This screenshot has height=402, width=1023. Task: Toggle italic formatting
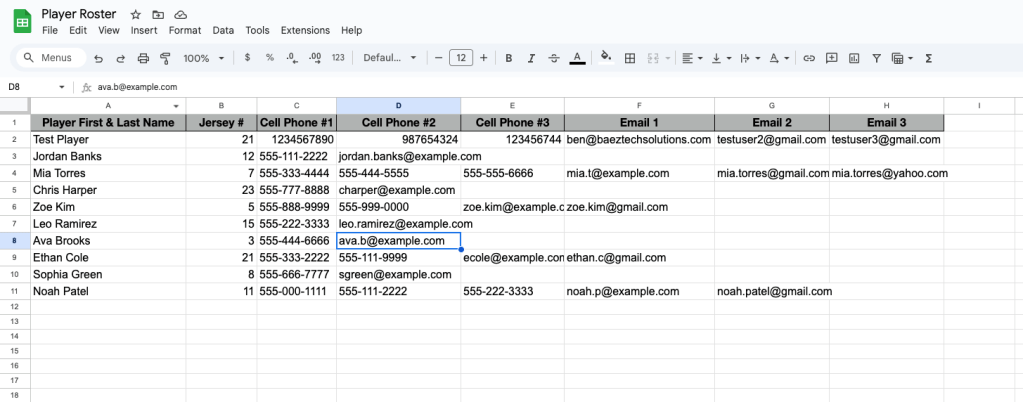coord(531,58)
